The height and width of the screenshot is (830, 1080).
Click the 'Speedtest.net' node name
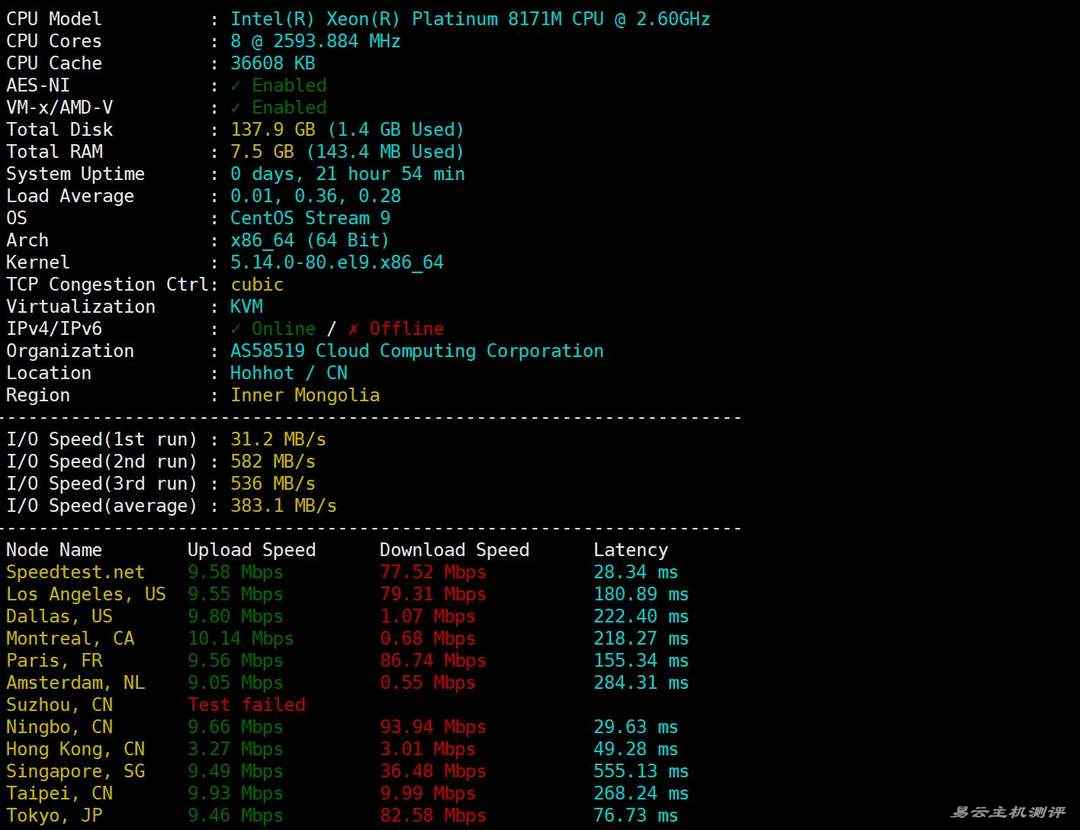[75, 572]
